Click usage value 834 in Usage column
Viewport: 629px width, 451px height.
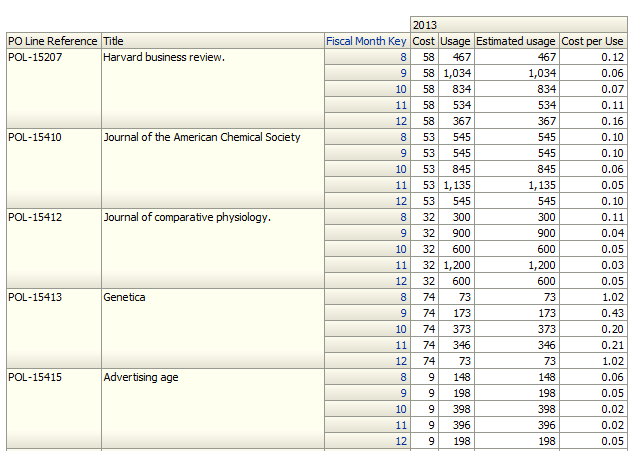[x=456, y=89]
